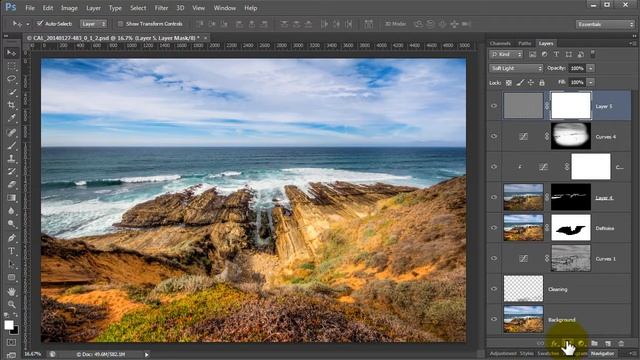
Task: Click the Add layer mask icon
Action: [x=567, y=344]
